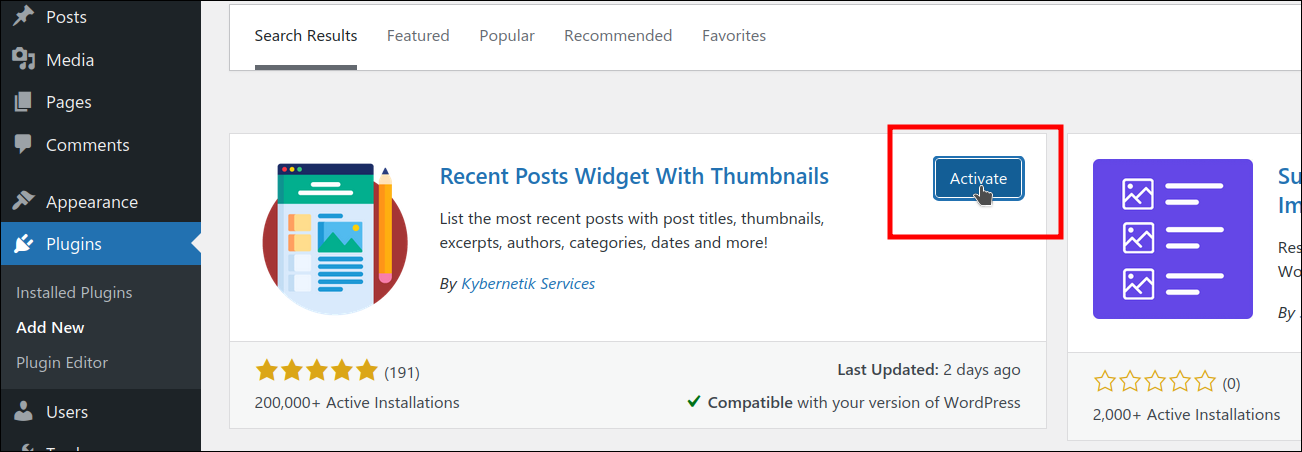
Task: Click the Users person icon
Action: [x=24, y=411]
